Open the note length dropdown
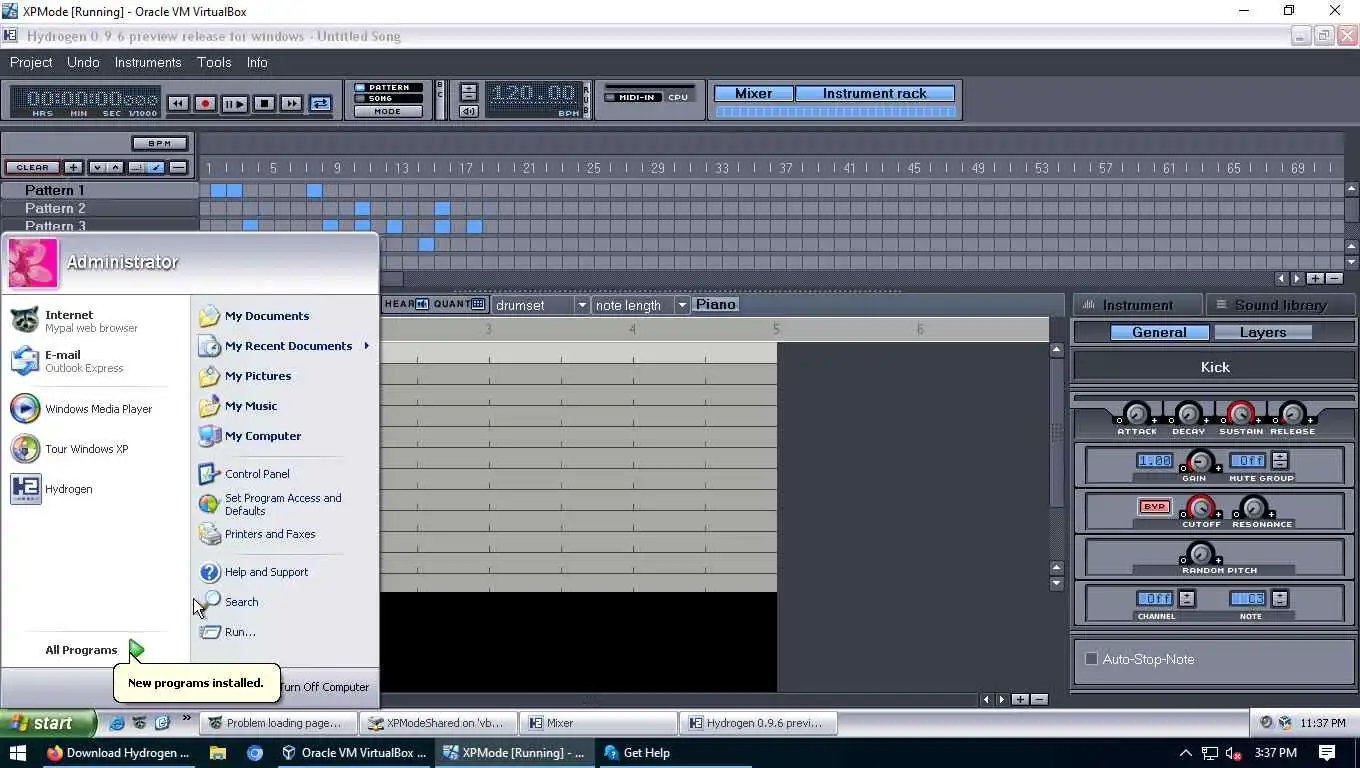This screenshot has height=768, width=1360. [640, 305]
